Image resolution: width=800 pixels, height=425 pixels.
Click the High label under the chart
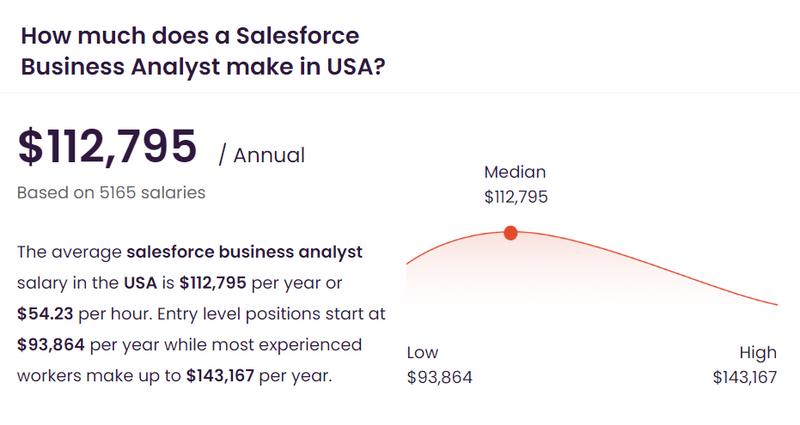(758, 353)
